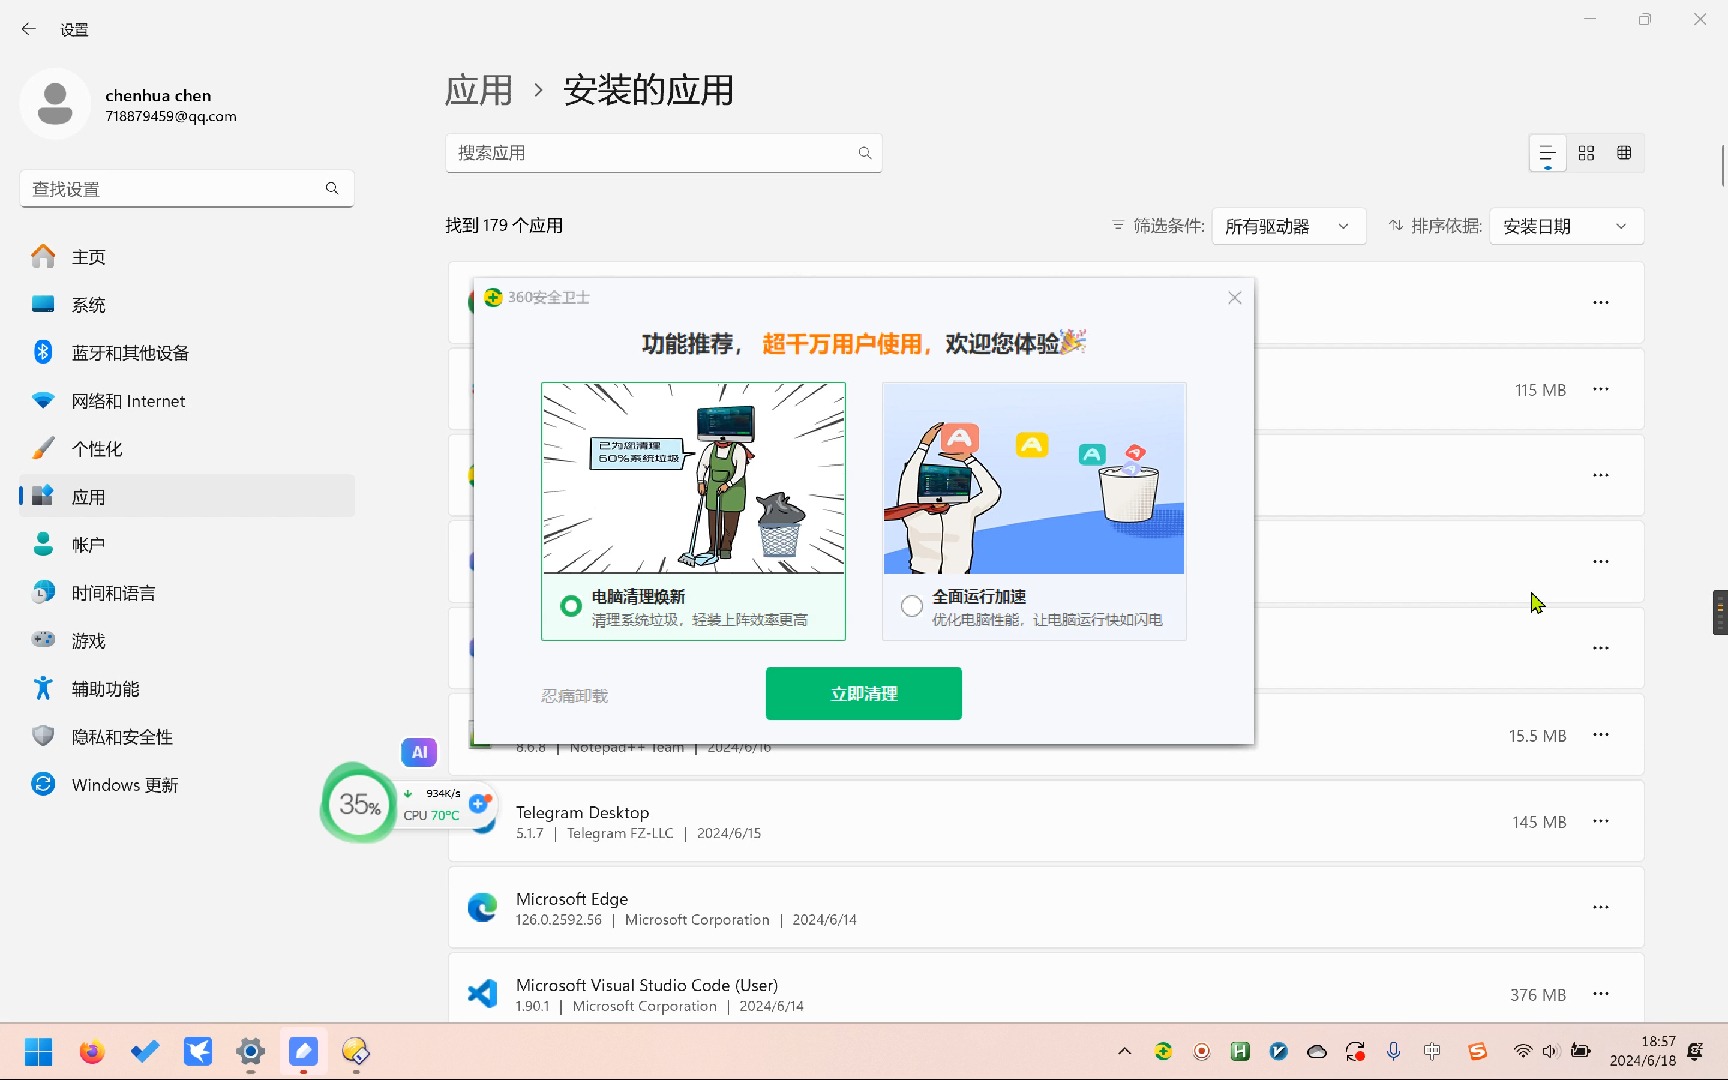1728x1080 pixels.
Task: Open the blue bird app in taskbar
Action: (x=198, y=1052)
